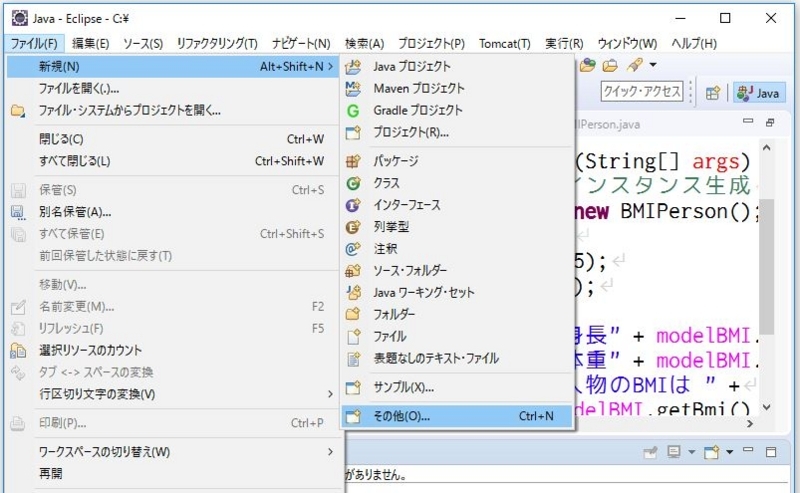800x493 pixels.
Task: Click the 別名保管 save-as icon
Action: click(x=18, y=212)
